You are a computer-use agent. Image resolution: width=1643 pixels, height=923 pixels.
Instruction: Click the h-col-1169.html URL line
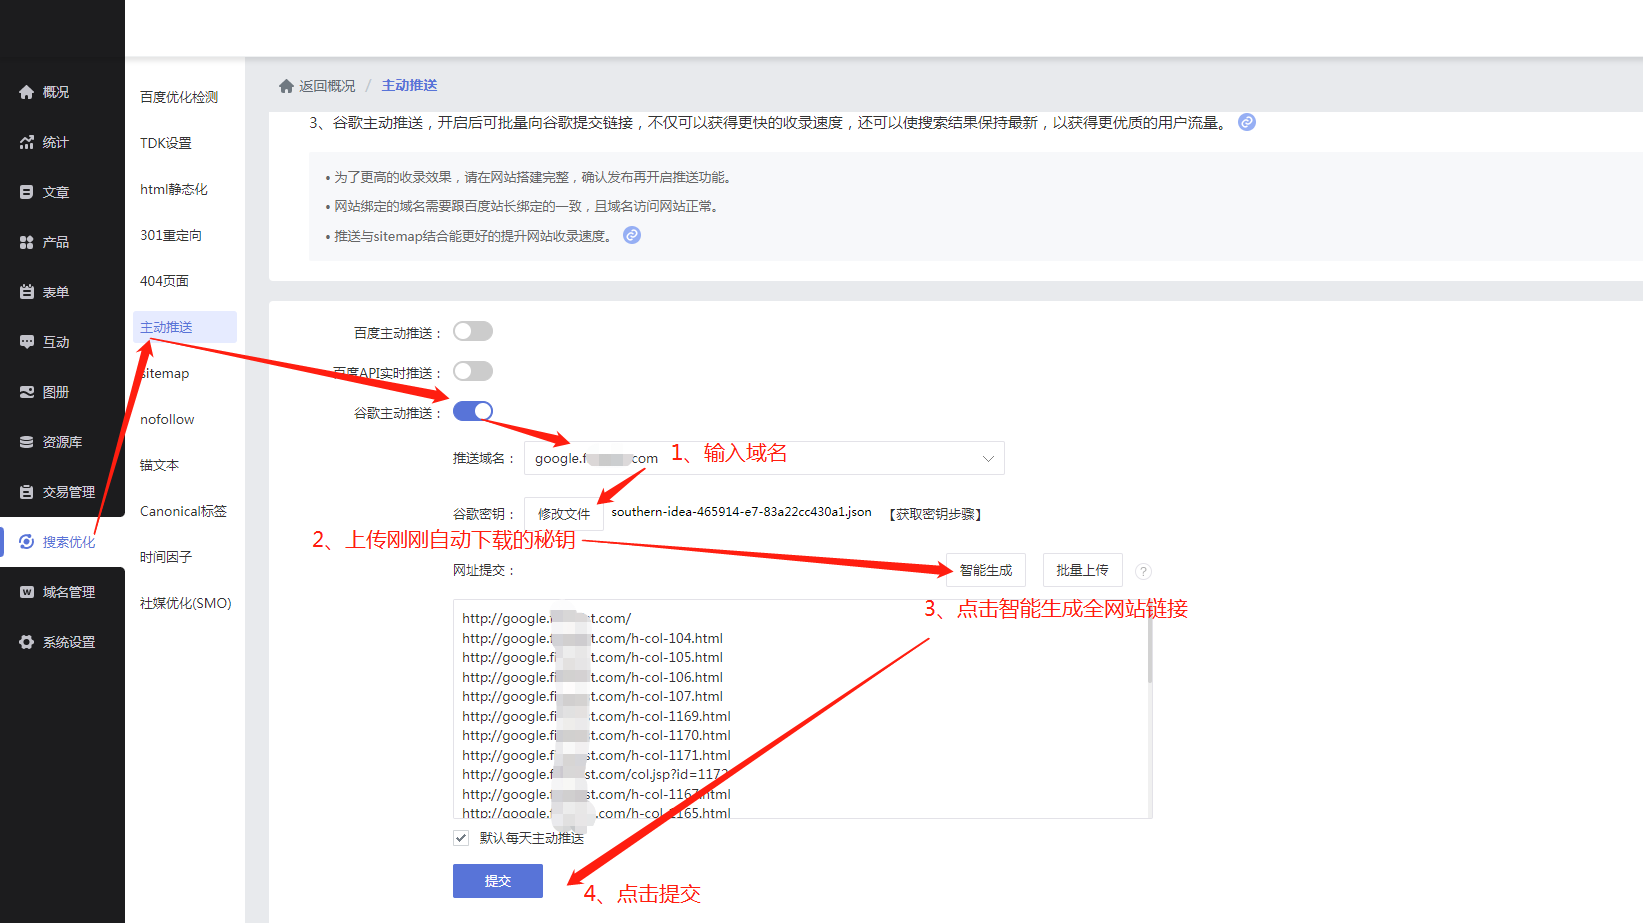(x=596, y=716)
